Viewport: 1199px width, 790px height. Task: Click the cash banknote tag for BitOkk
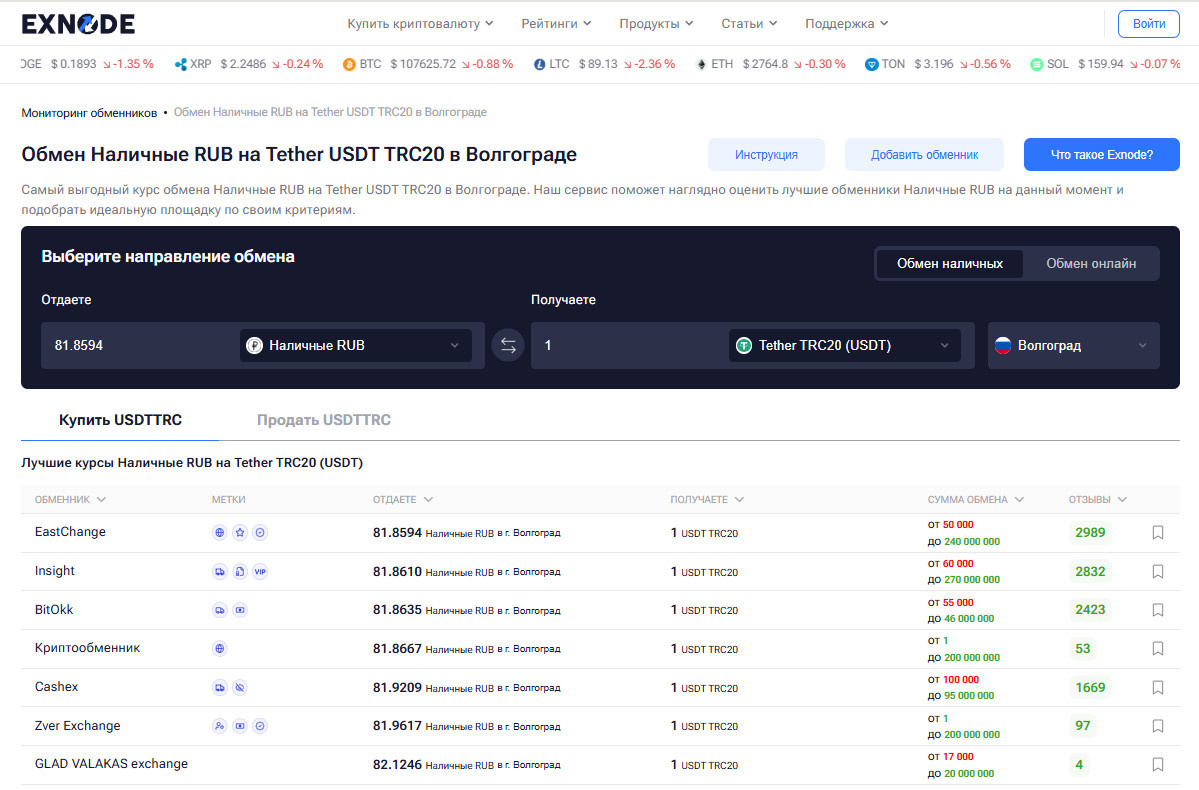point(240,610)
